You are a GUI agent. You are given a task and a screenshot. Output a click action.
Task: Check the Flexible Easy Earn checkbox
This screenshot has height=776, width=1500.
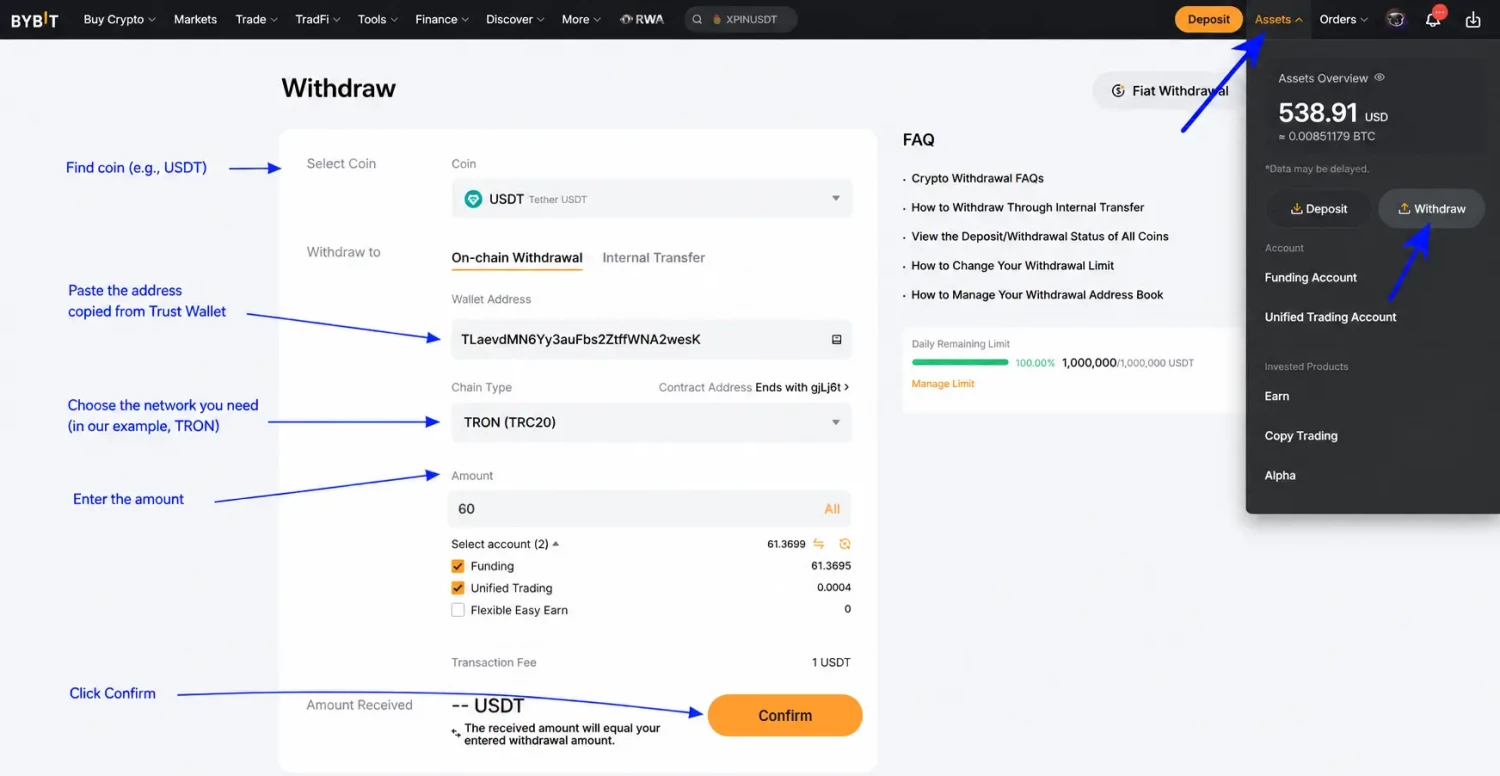458,610
